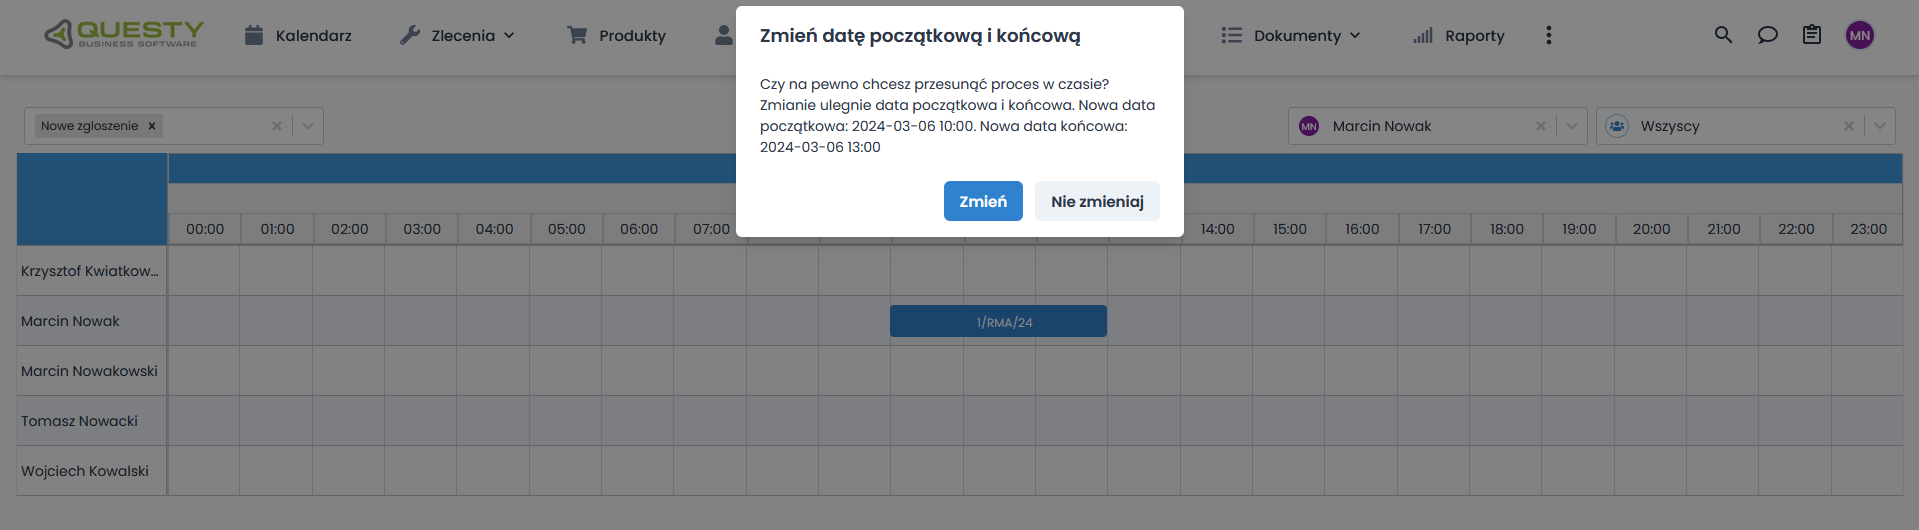Open the chat bubble icon
The width and height of the screenshot is (1919, 530).
click(1767, 35)
